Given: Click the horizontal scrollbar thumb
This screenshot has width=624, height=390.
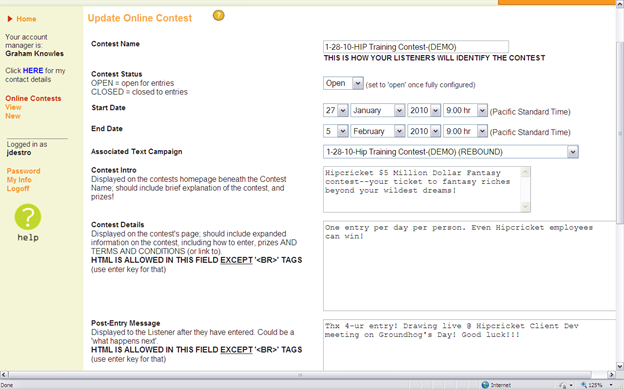Looking at the screenshot, I should [300, 374].
